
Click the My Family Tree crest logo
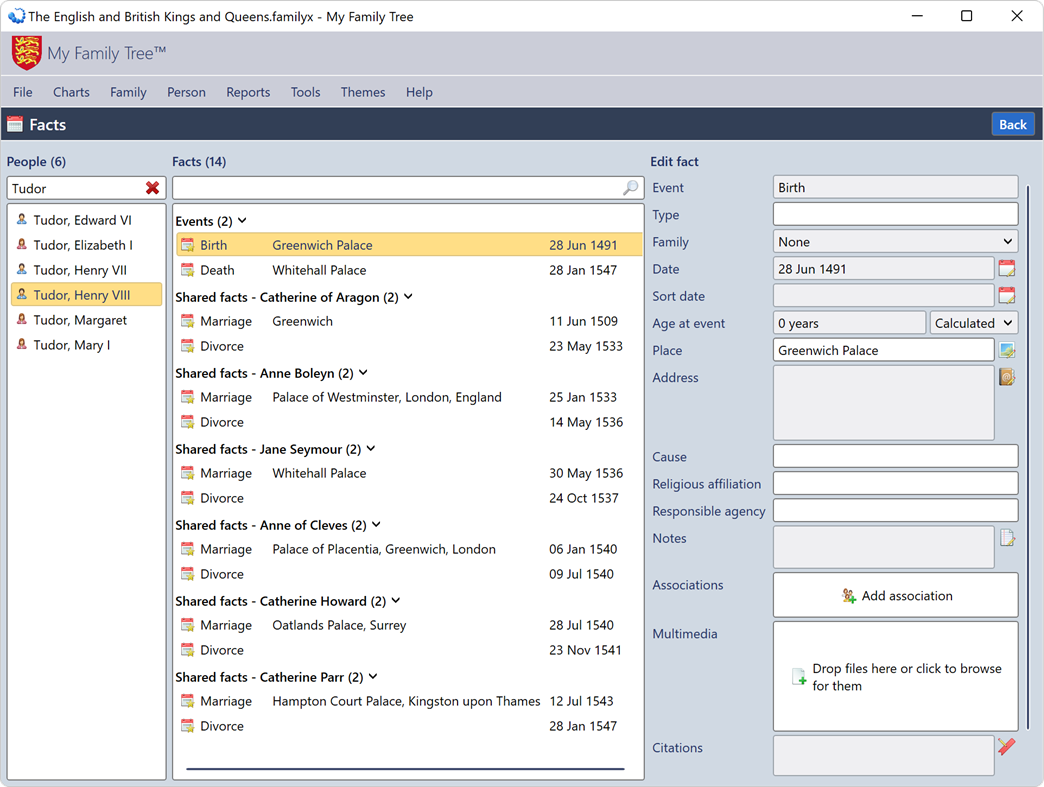click(x=25, y=50)
